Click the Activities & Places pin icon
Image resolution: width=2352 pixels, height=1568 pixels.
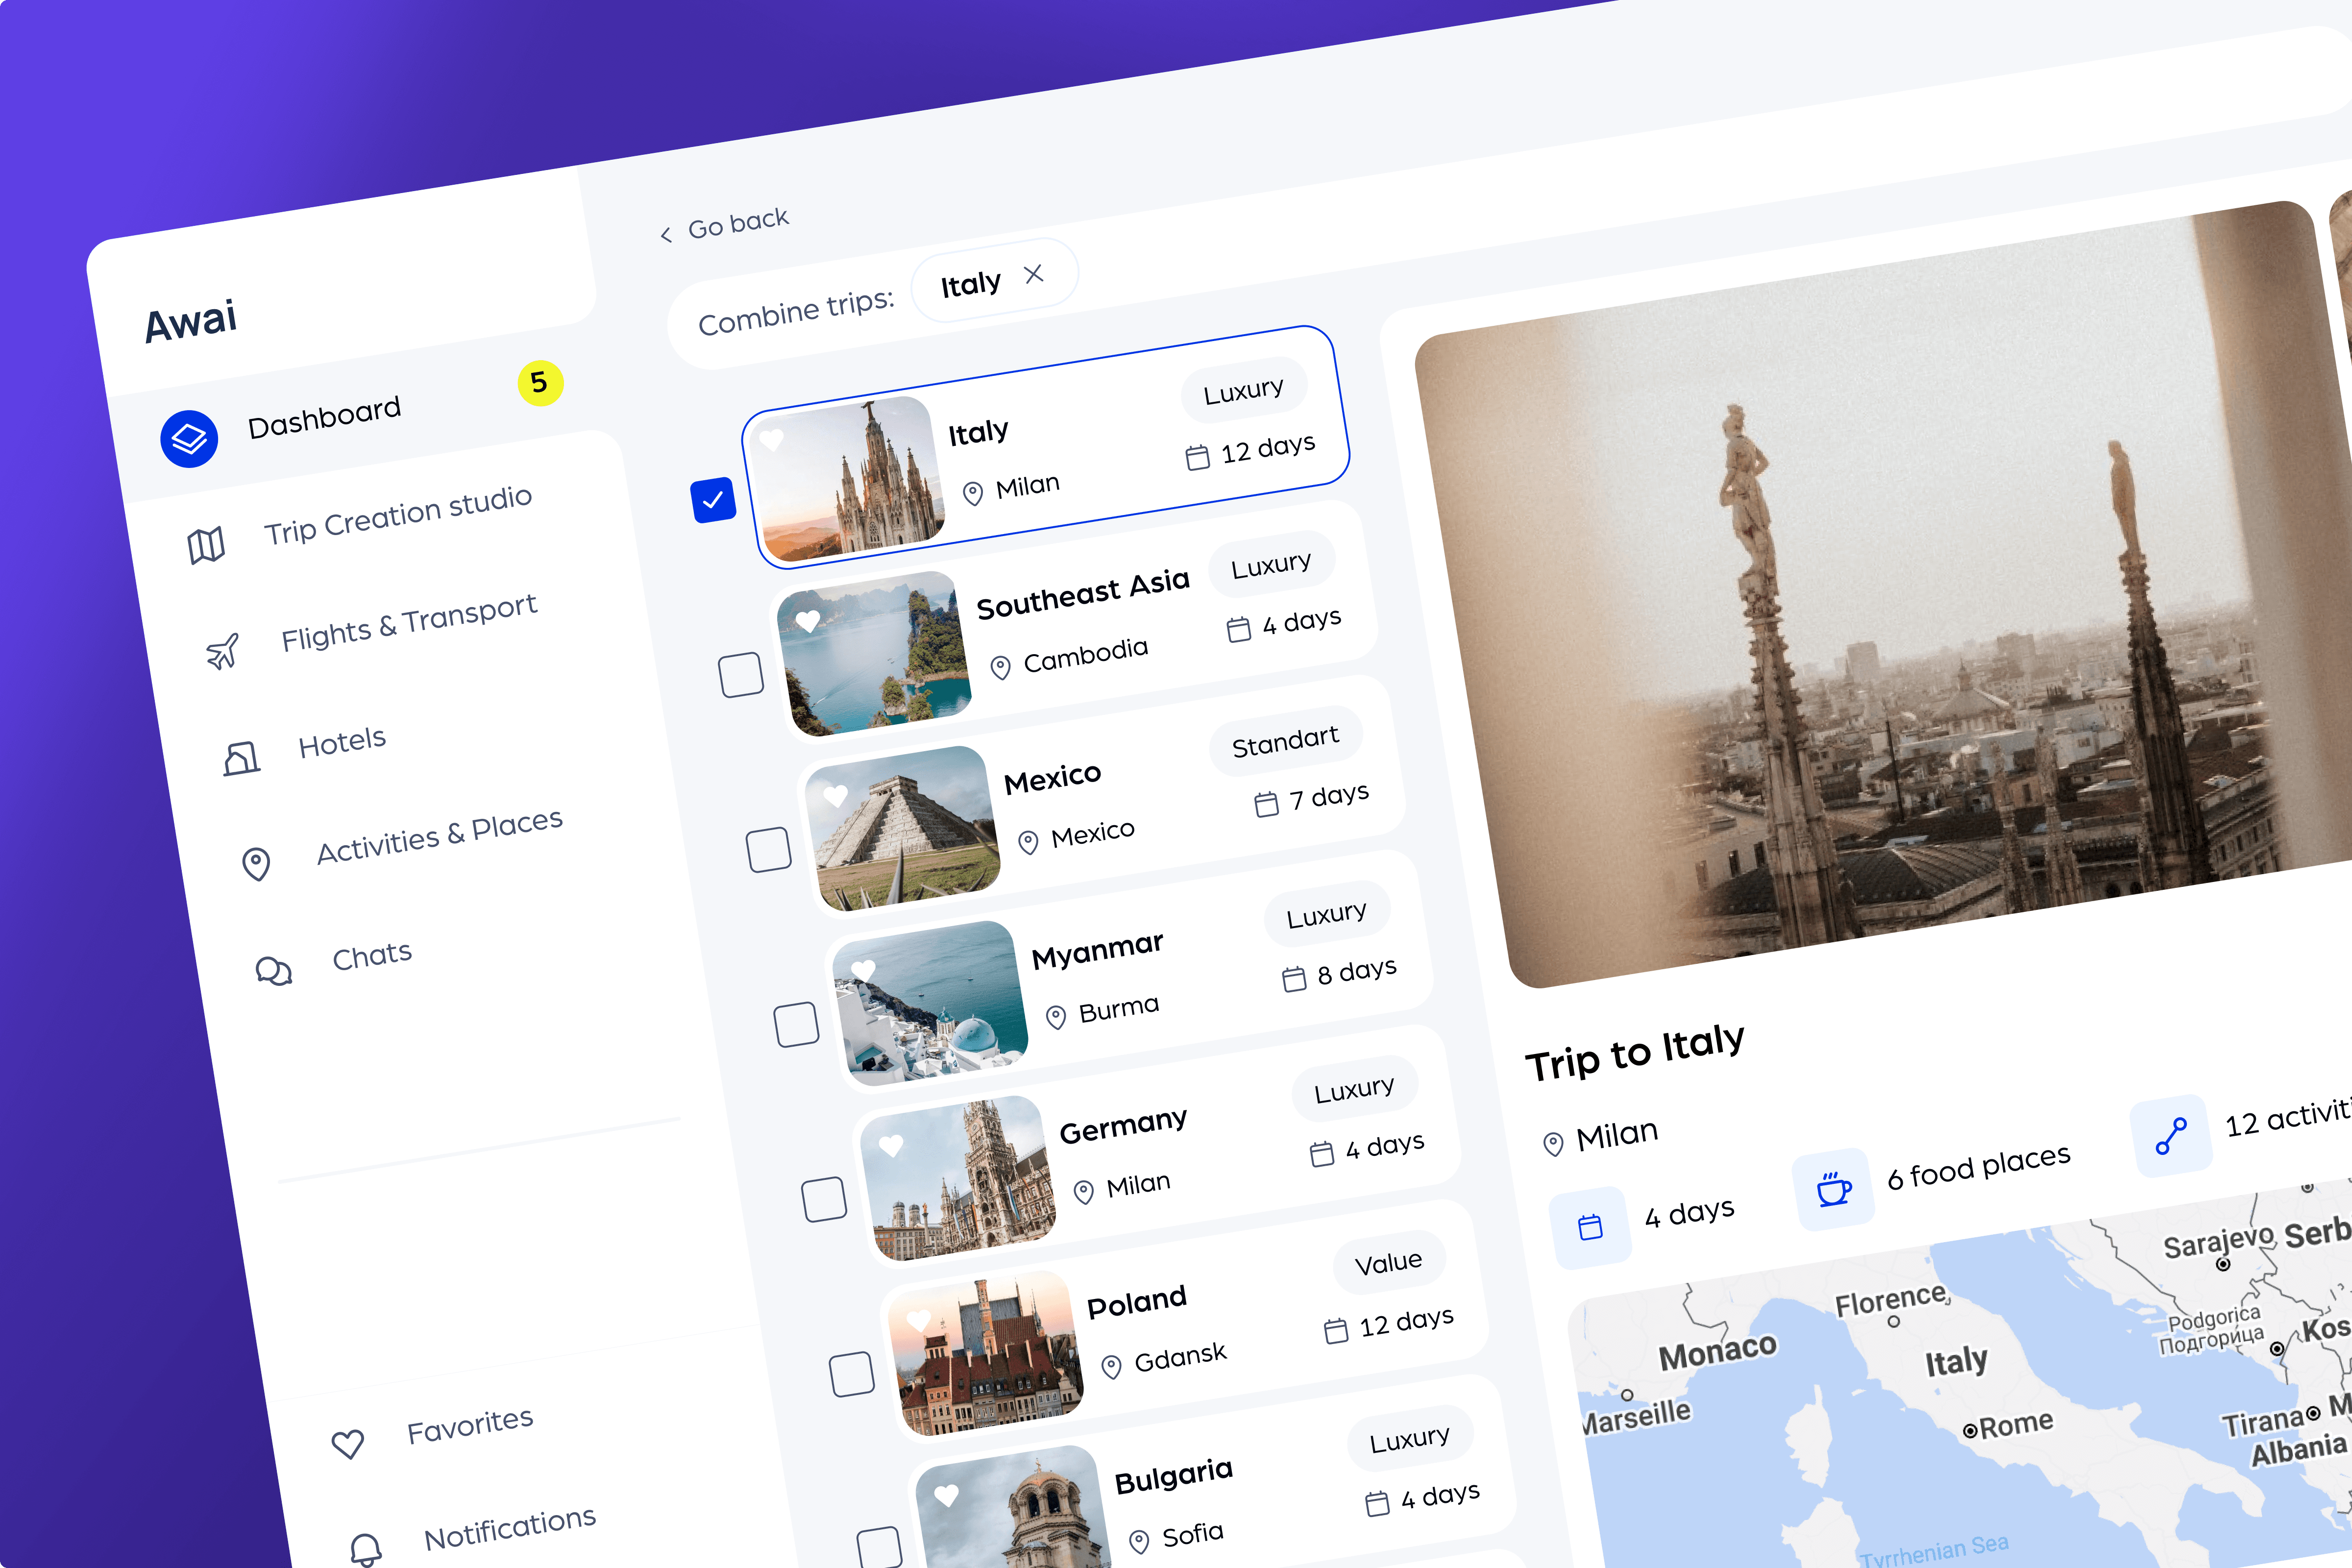tap(256, 863)
